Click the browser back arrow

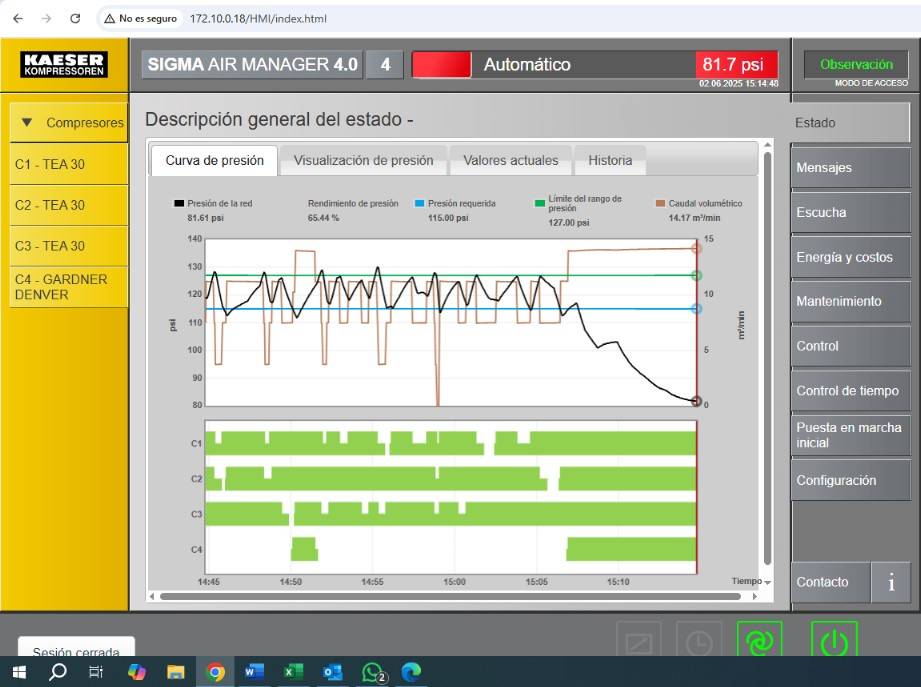18,19
